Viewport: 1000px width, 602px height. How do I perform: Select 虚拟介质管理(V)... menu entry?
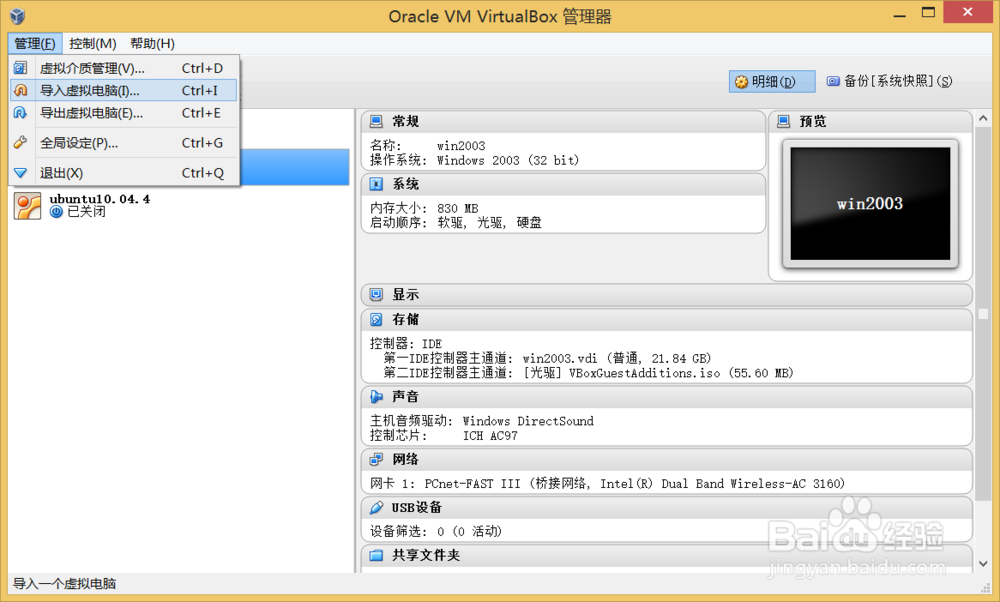(x=124, y=68)
